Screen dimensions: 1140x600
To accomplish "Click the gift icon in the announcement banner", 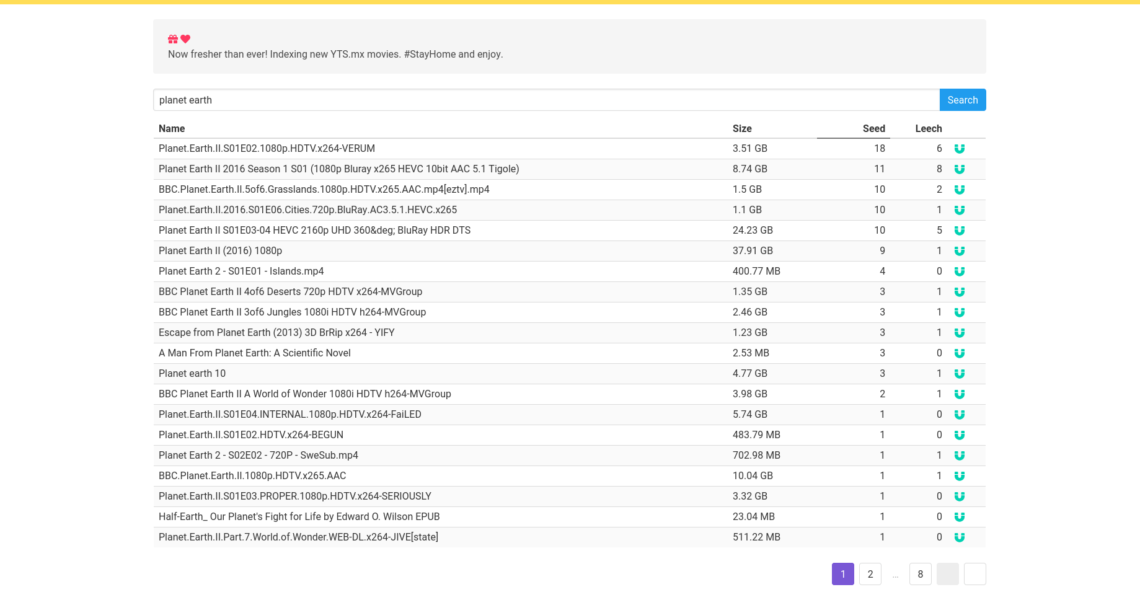I will 173,39.
